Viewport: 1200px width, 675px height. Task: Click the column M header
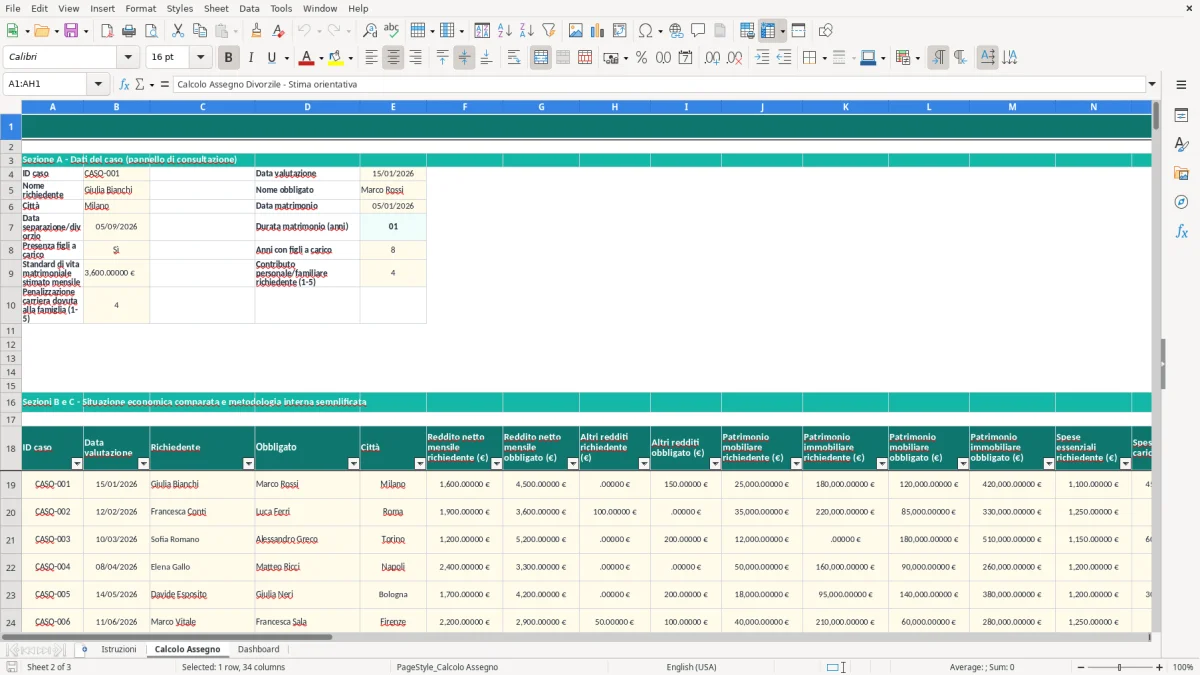pyautogui.click(x=1012, y=106)
